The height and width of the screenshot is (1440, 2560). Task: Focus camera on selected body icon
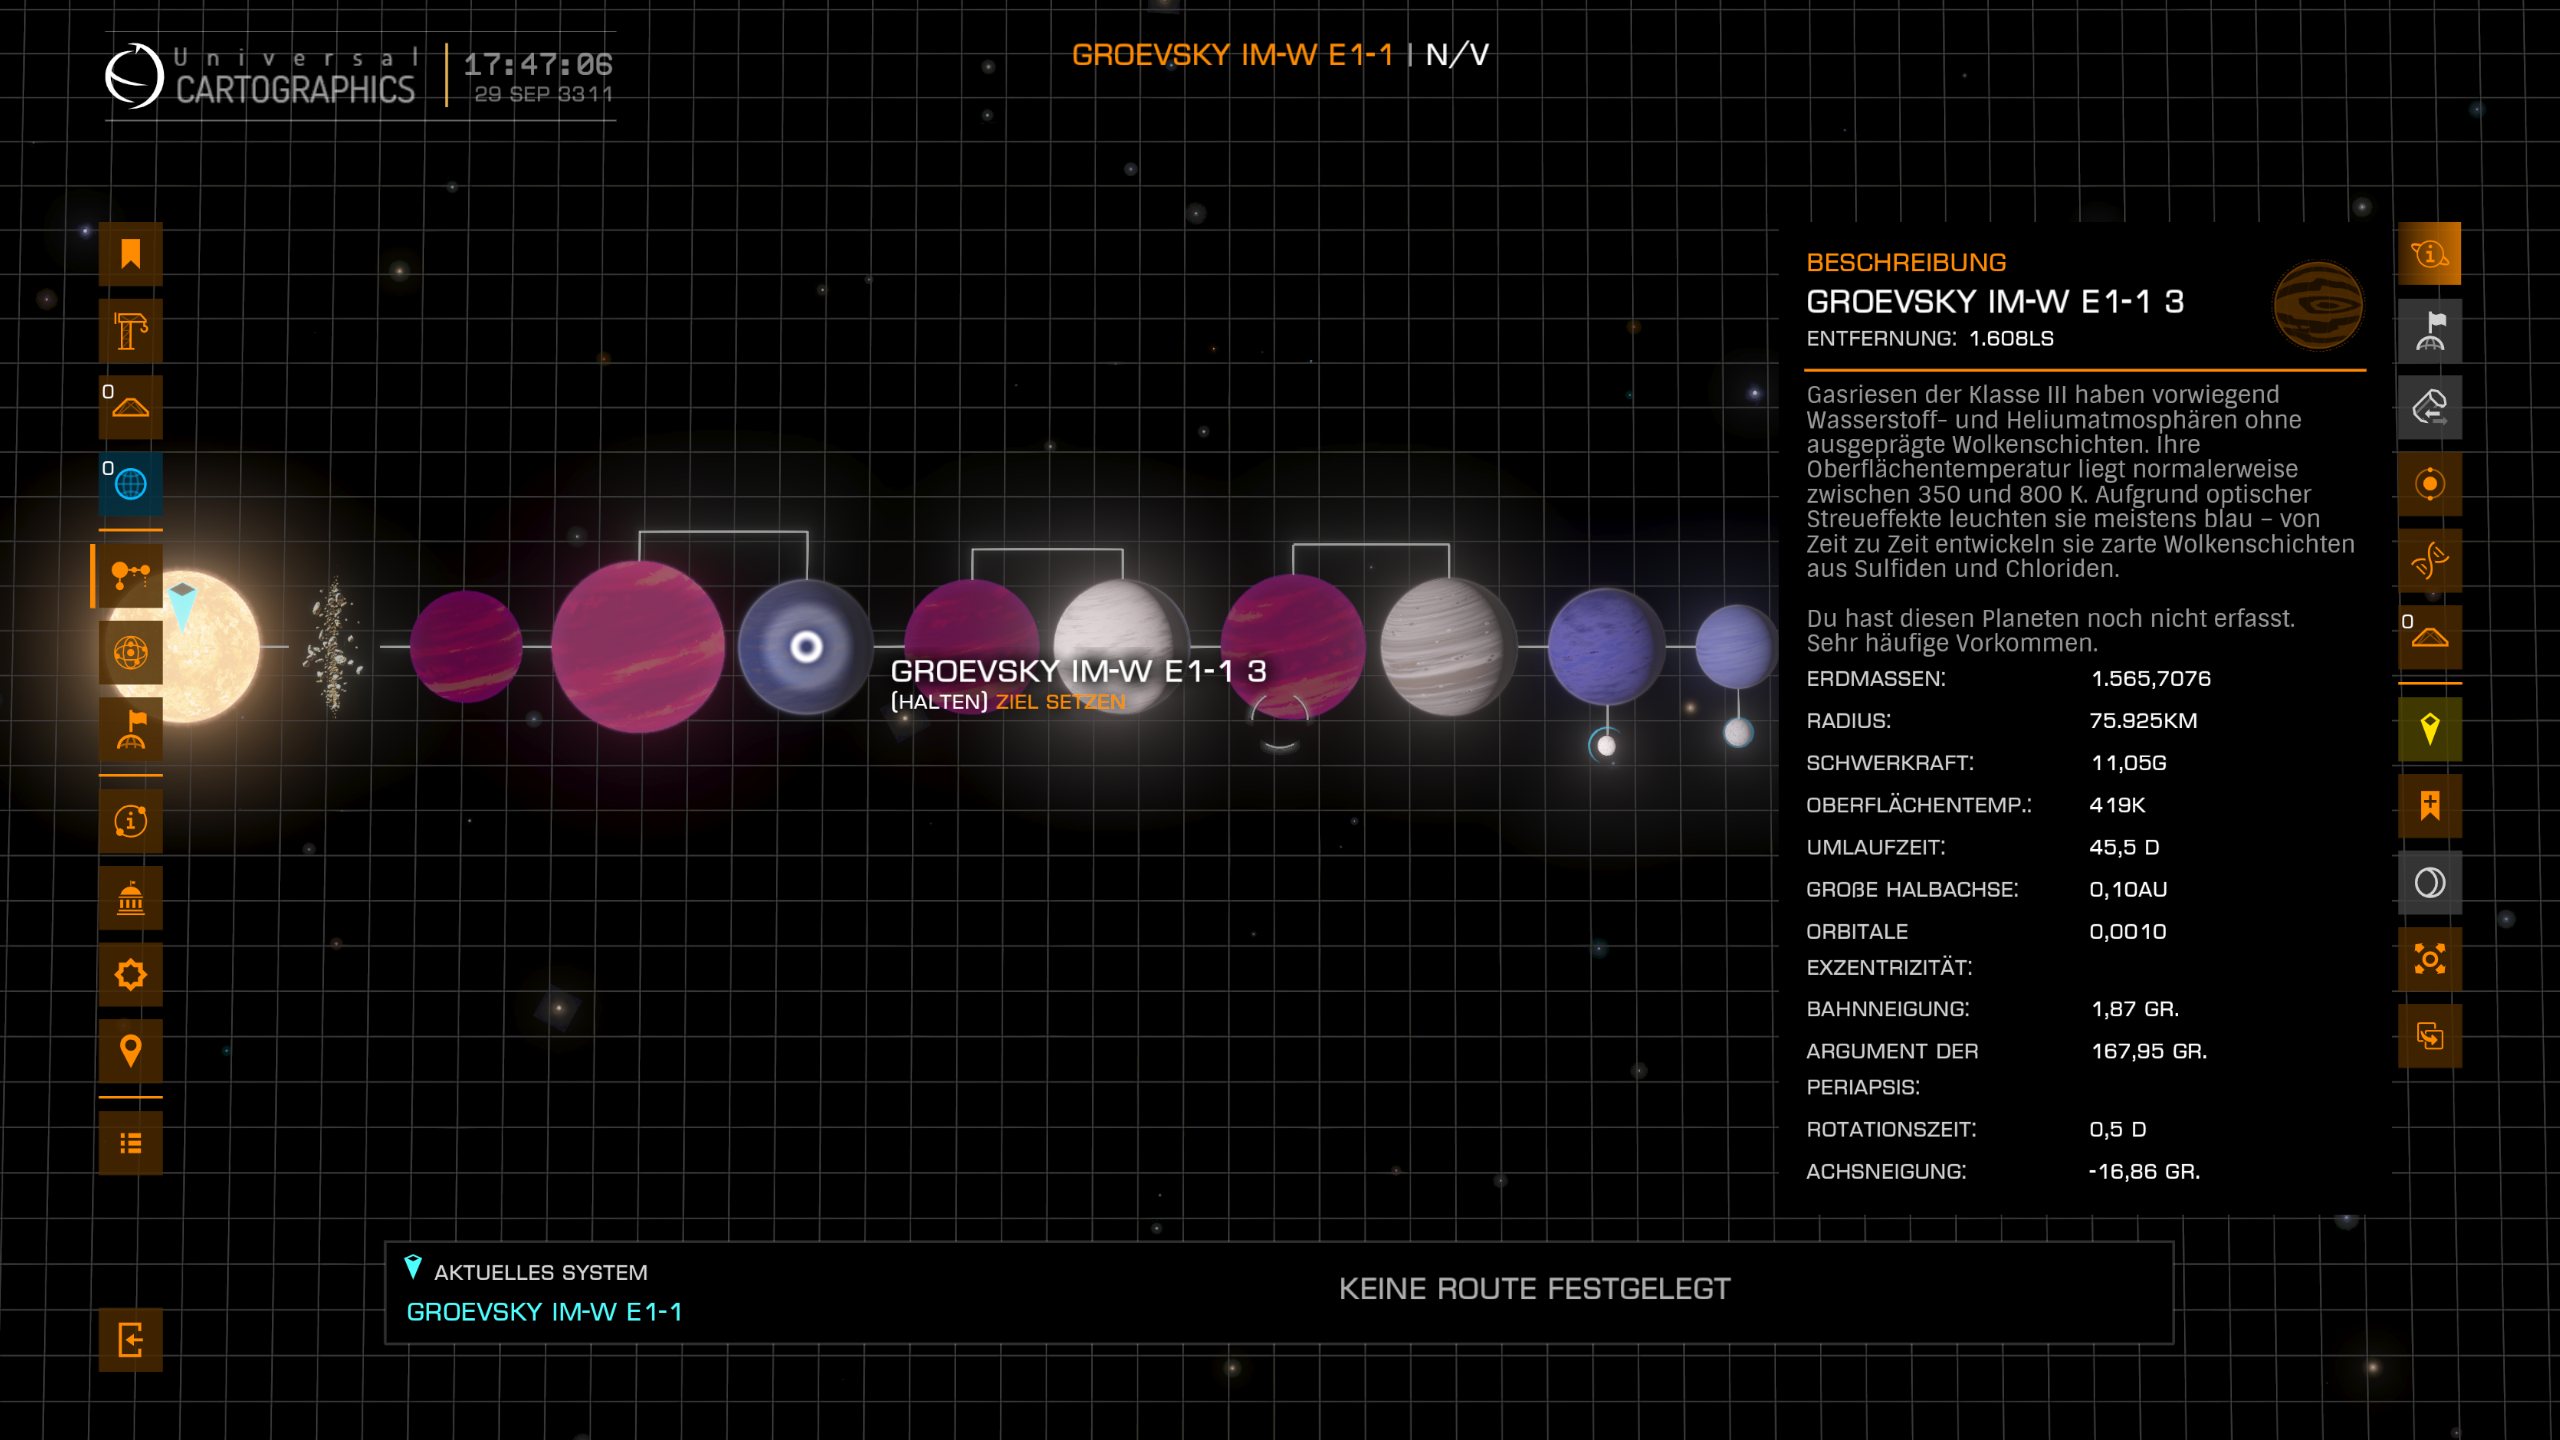2429,959
